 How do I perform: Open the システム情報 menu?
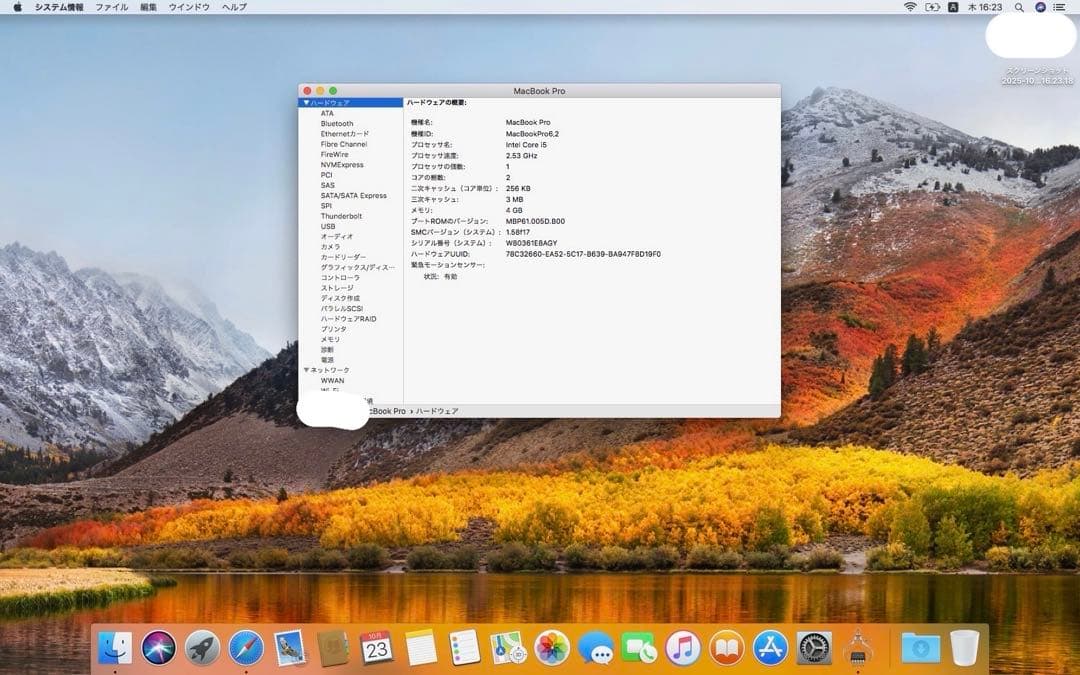point(59,7)
